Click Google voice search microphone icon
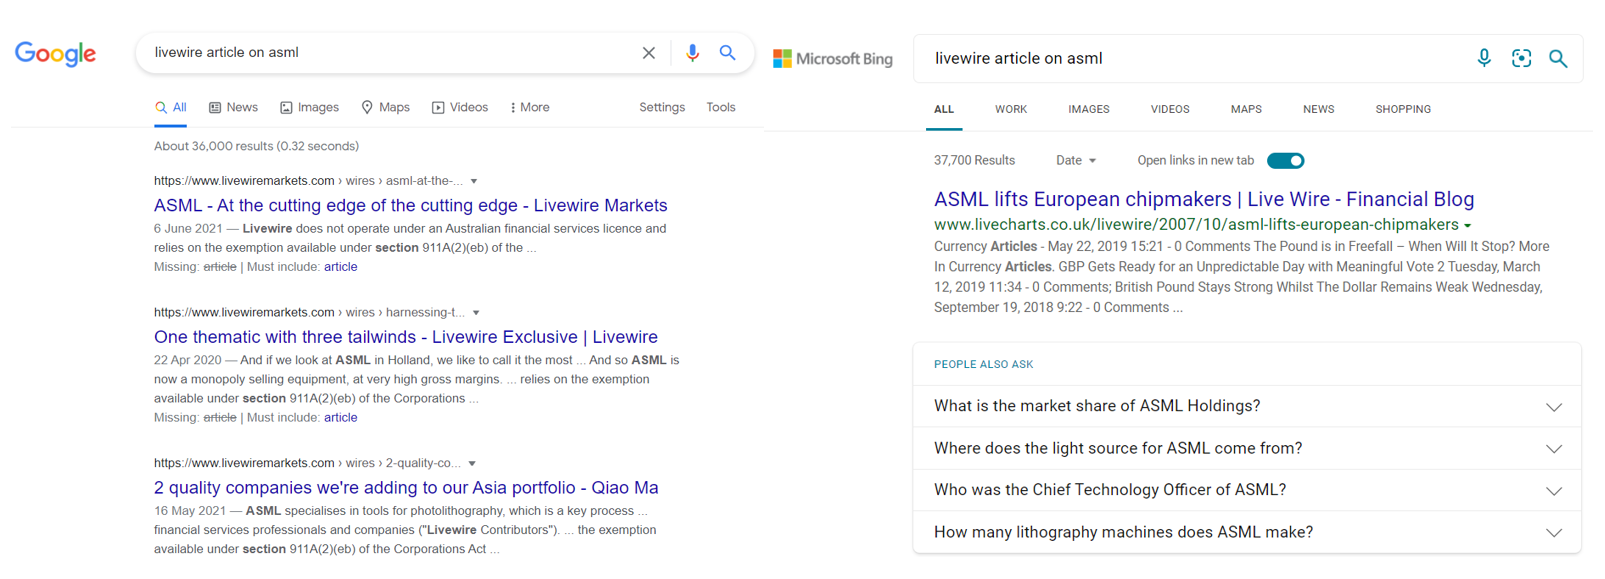 click(x=692, y=53)
